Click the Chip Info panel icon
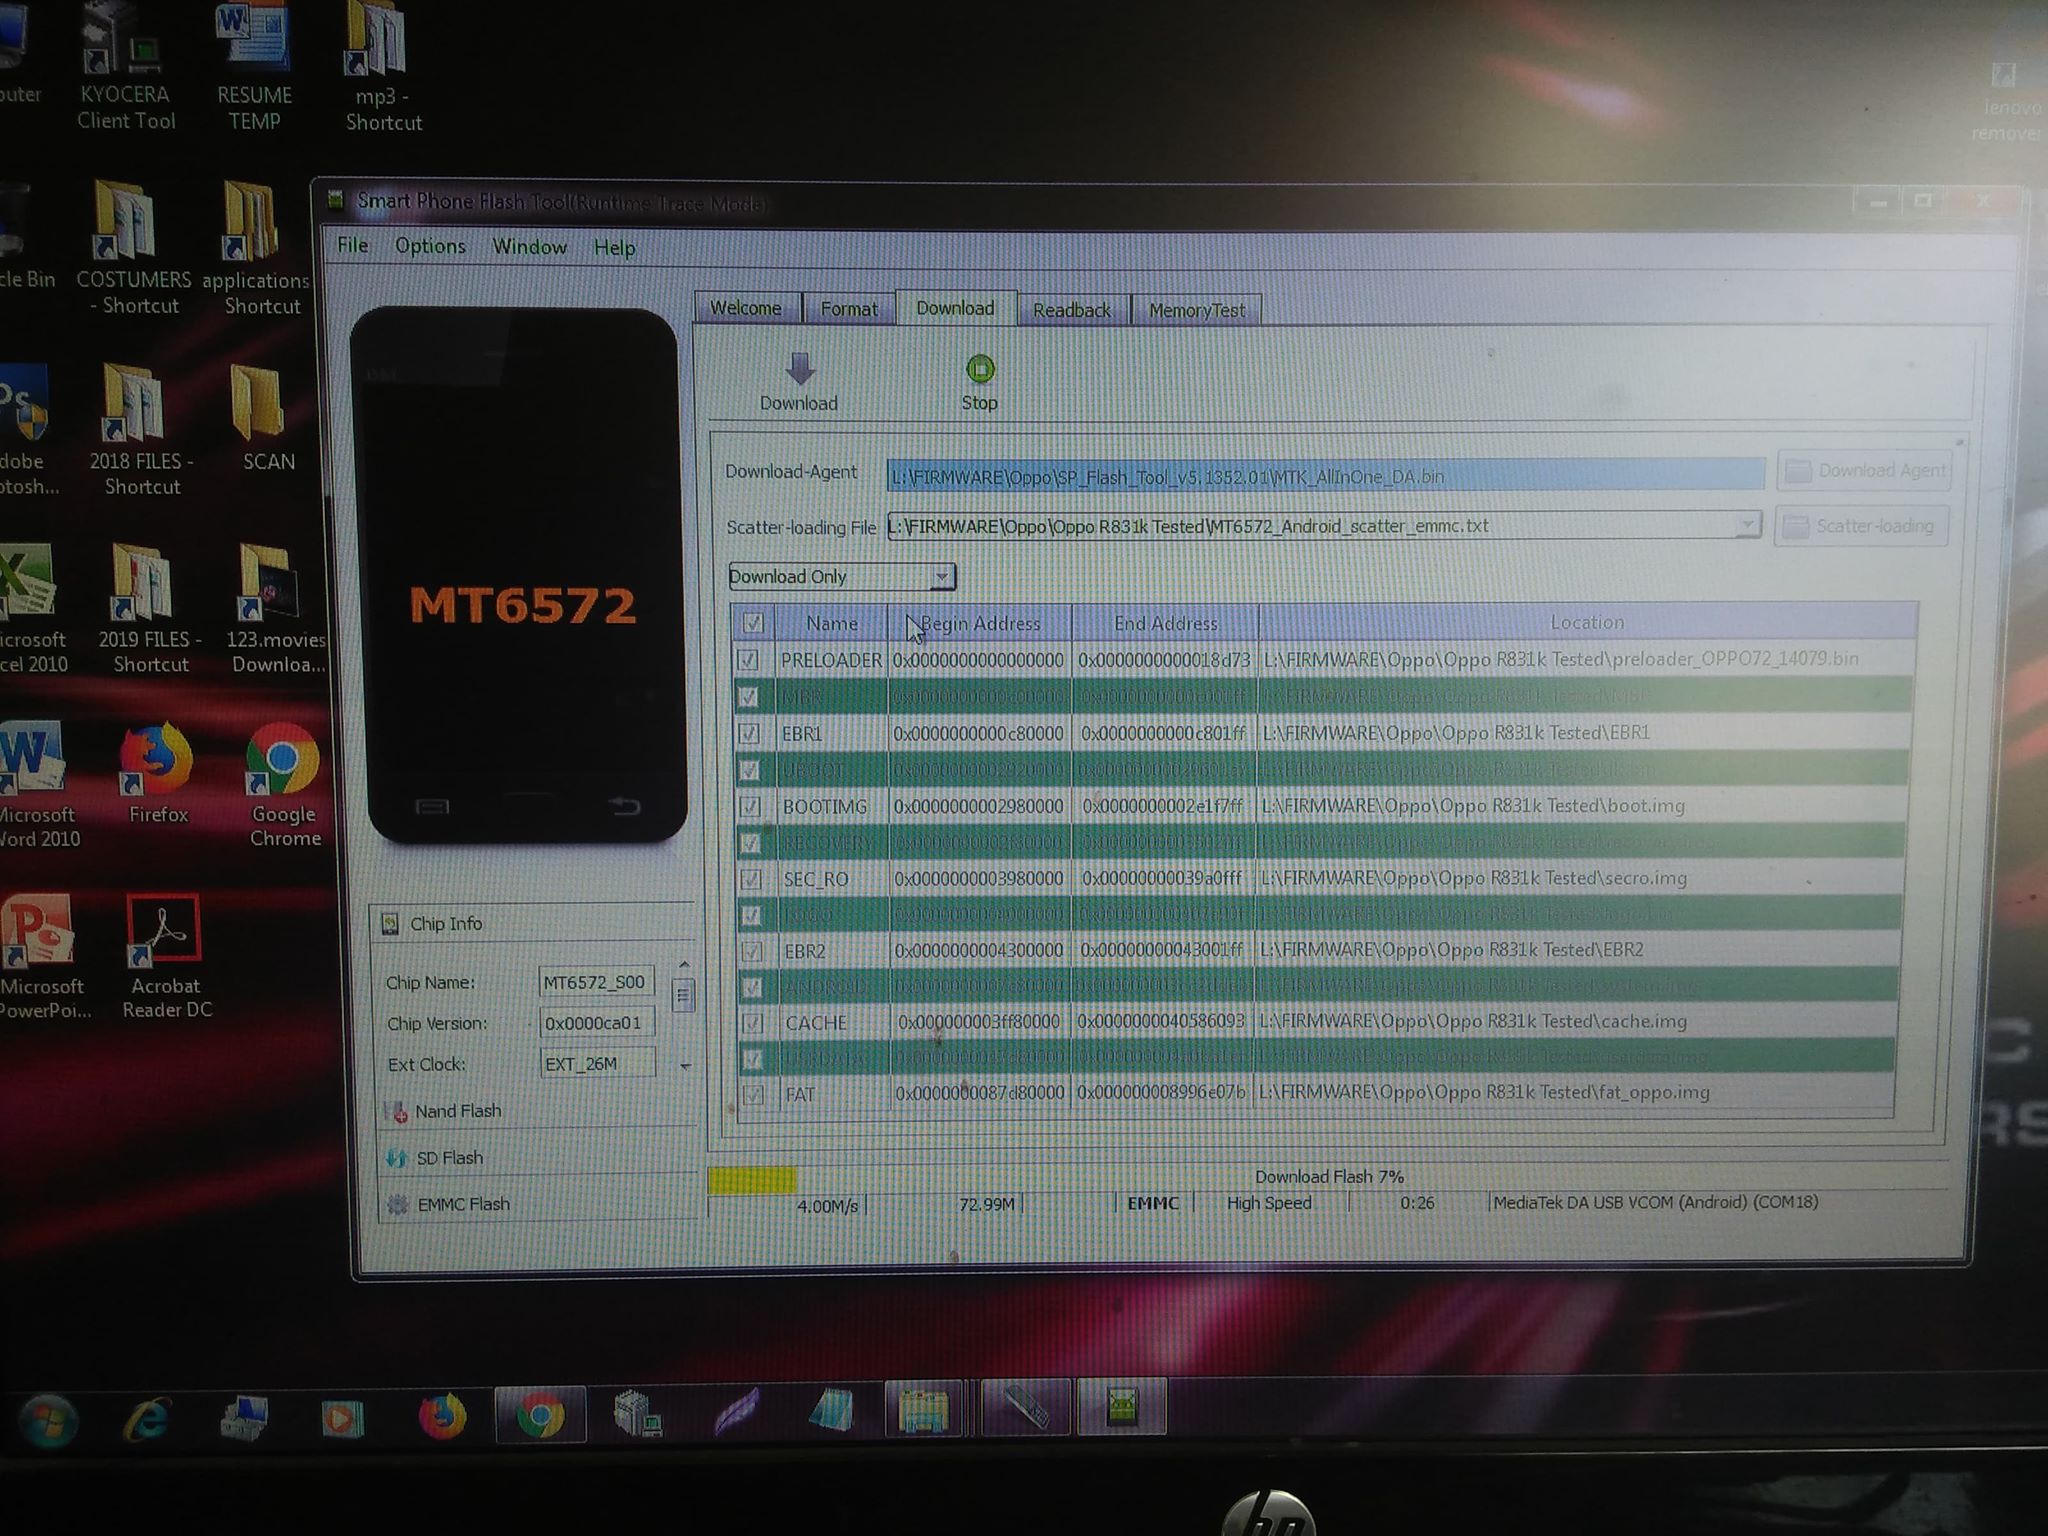 point(391,924)
